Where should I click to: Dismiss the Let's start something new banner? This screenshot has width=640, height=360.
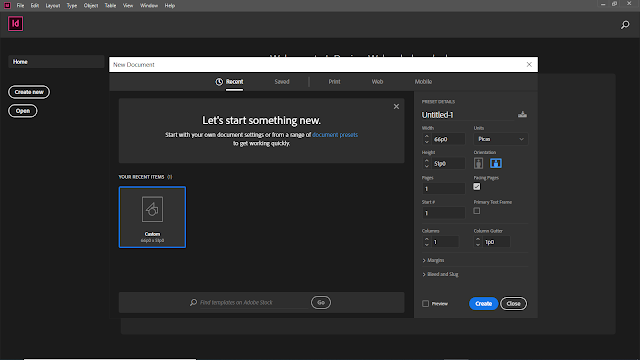pyautogui.click(x=396, y=107)
